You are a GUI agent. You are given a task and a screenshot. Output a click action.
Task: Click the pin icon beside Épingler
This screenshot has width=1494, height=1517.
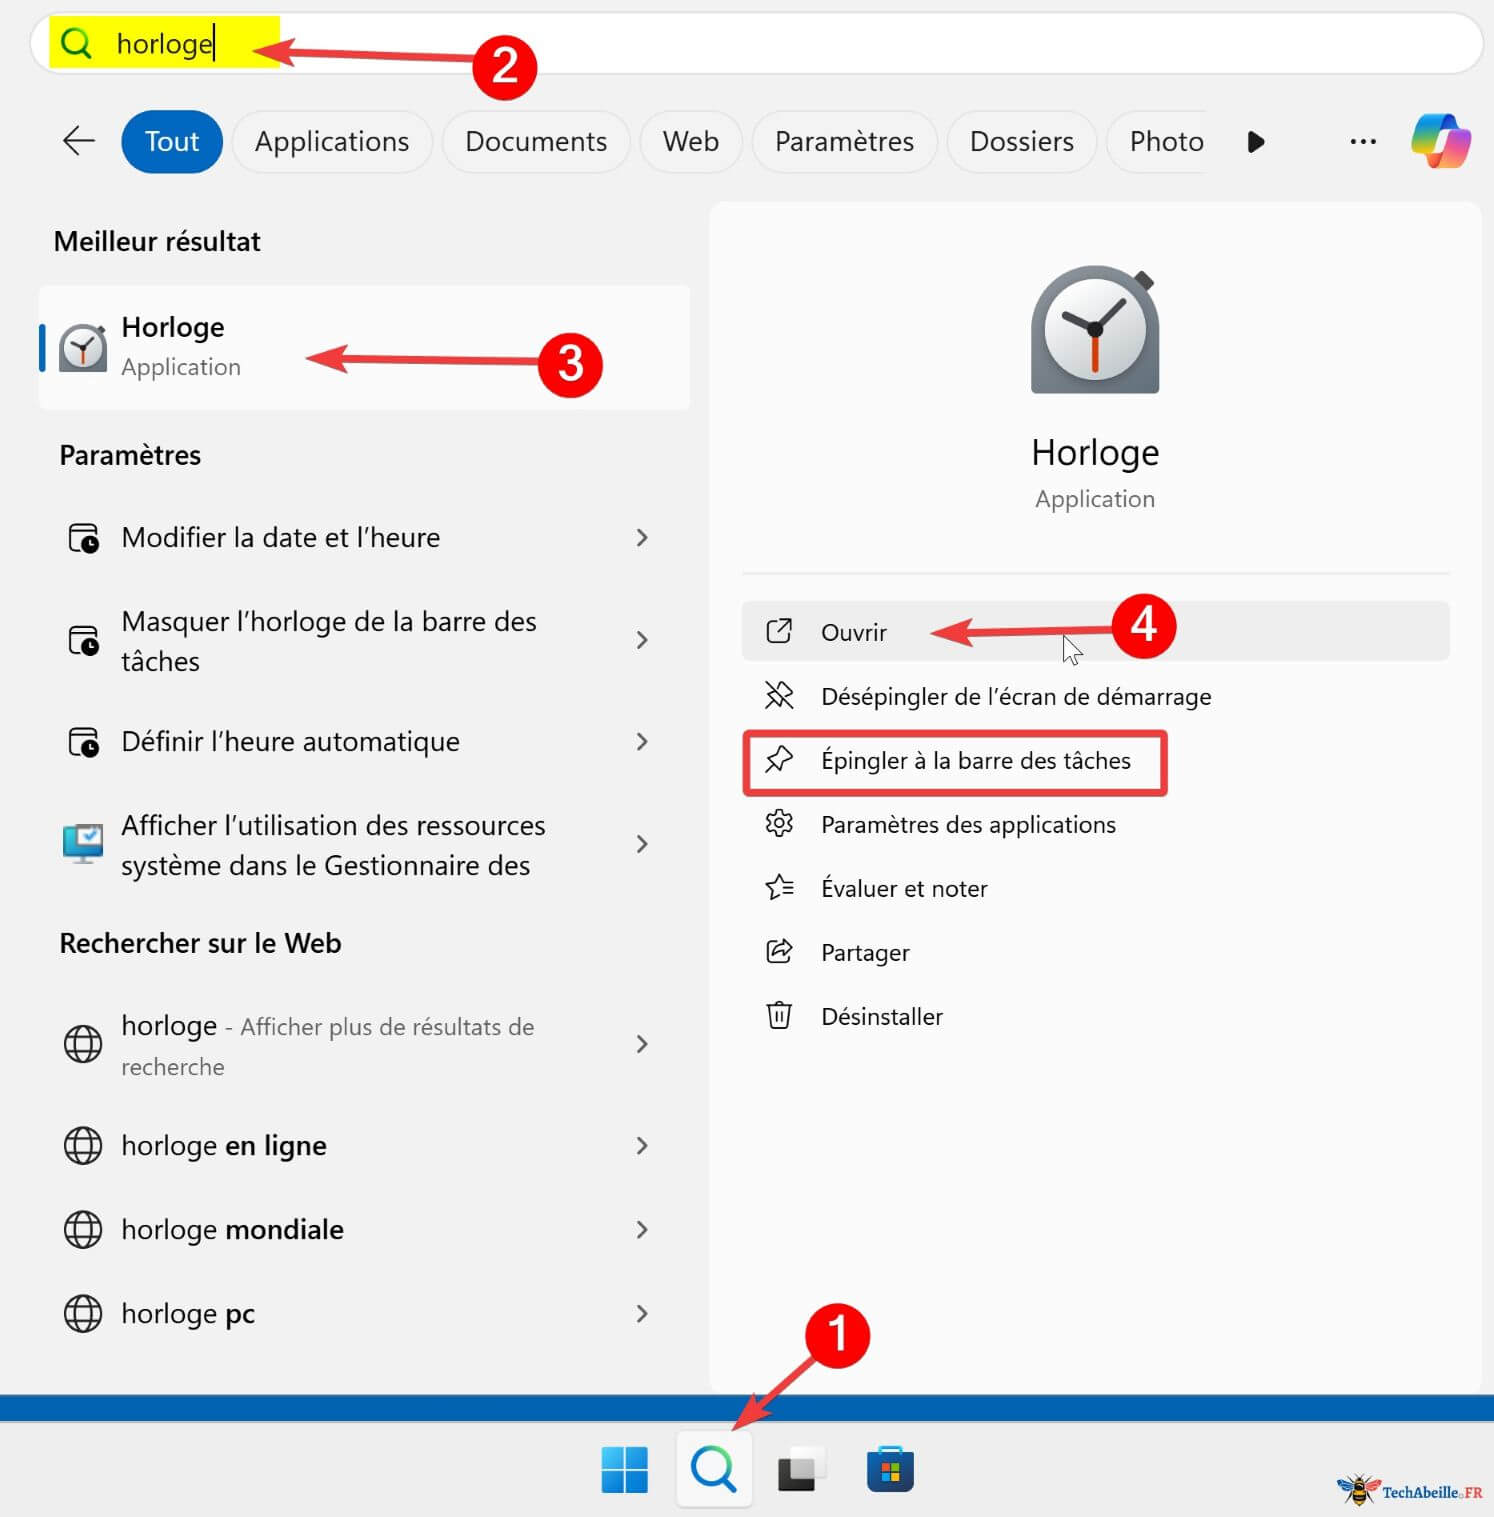779,760
